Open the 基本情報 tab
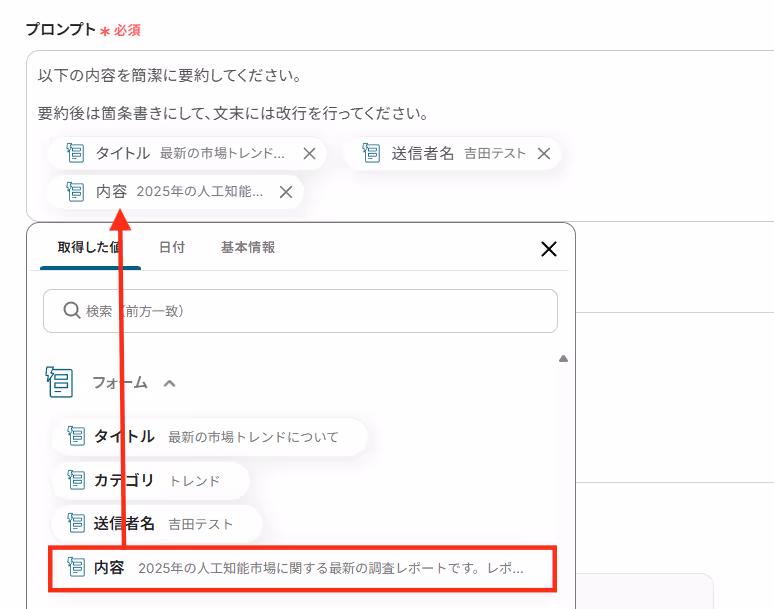The width and height of the screenshot is (774, 609). [x=248, y=247]
